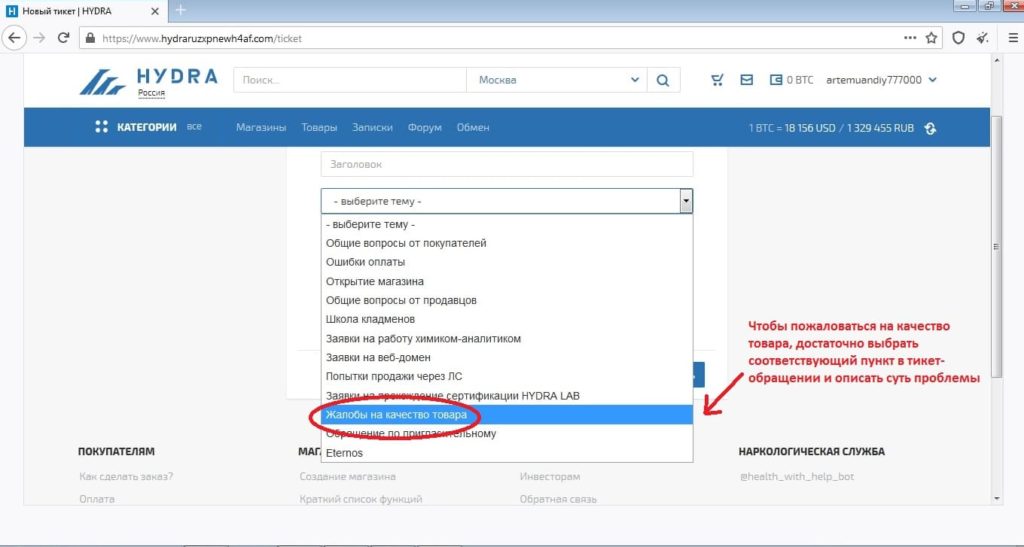This screenshot has height=547, width=1024.
Task: Bookmark the page with the star icon
Action: pos(931,38)
